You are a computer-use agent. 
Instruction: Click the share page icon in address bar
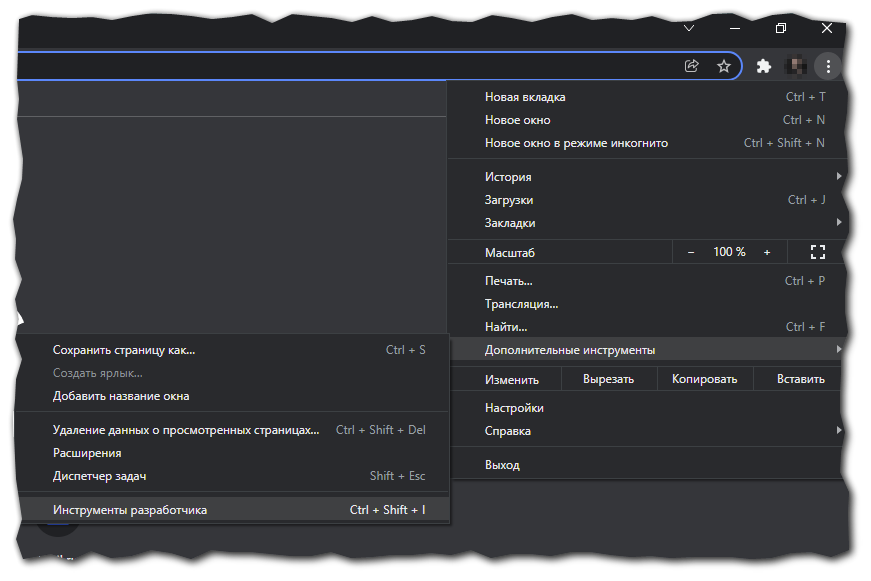(x=691, y=66)
